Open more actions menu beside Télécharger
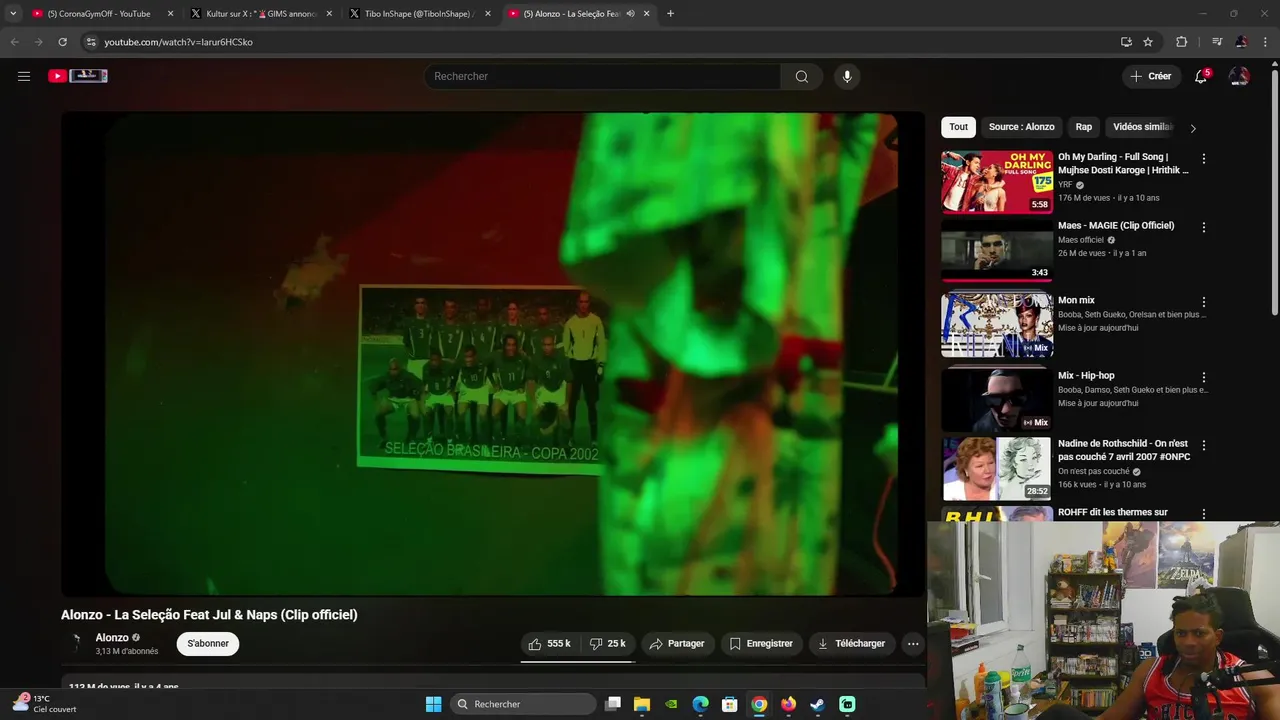1280x720 pixels. [x=913, y=644]
